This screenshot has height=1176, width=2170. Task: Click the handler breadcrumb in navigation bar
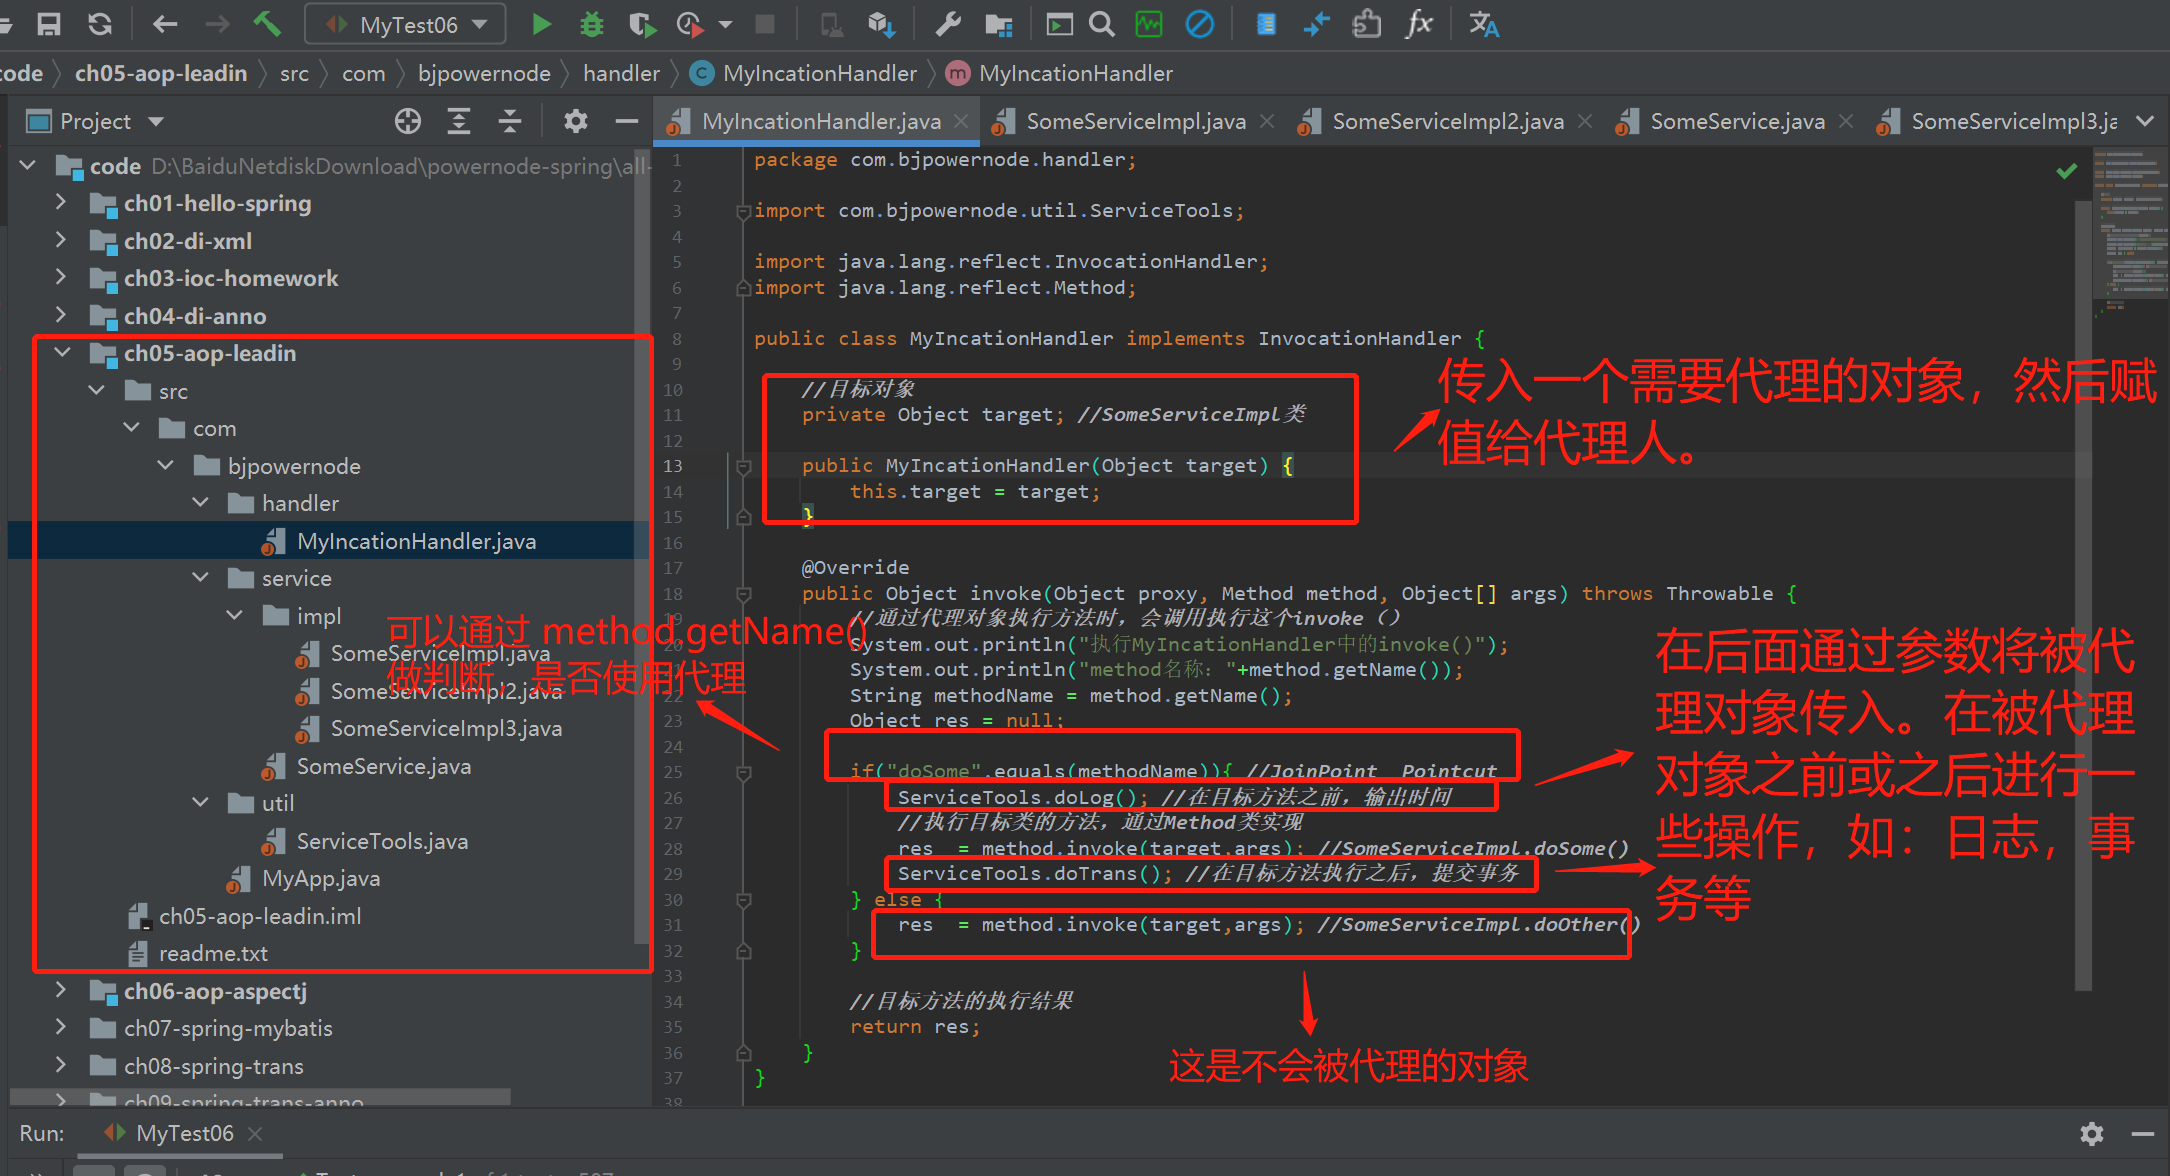(x=621, y=73)
